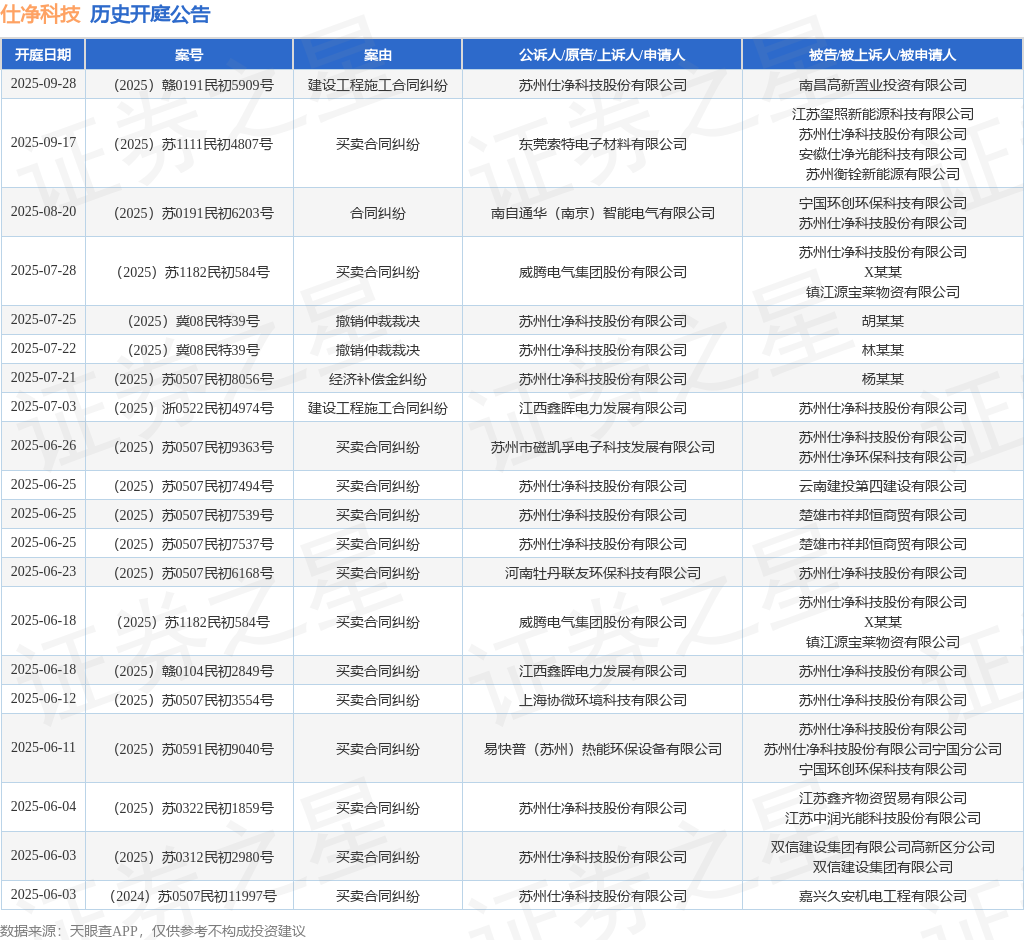Select case number 苏0507民初11997号
This screenshot has height=940, width=1024.
tap(193, 896)
